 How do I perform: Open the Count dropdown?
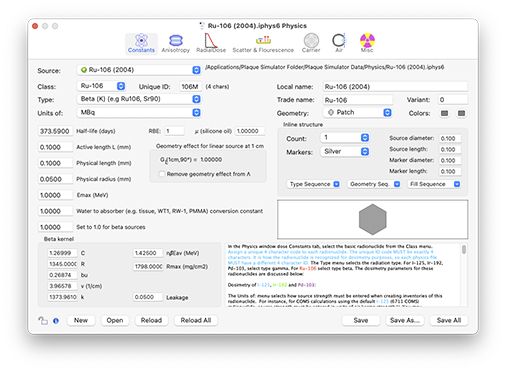pos(345,137)
